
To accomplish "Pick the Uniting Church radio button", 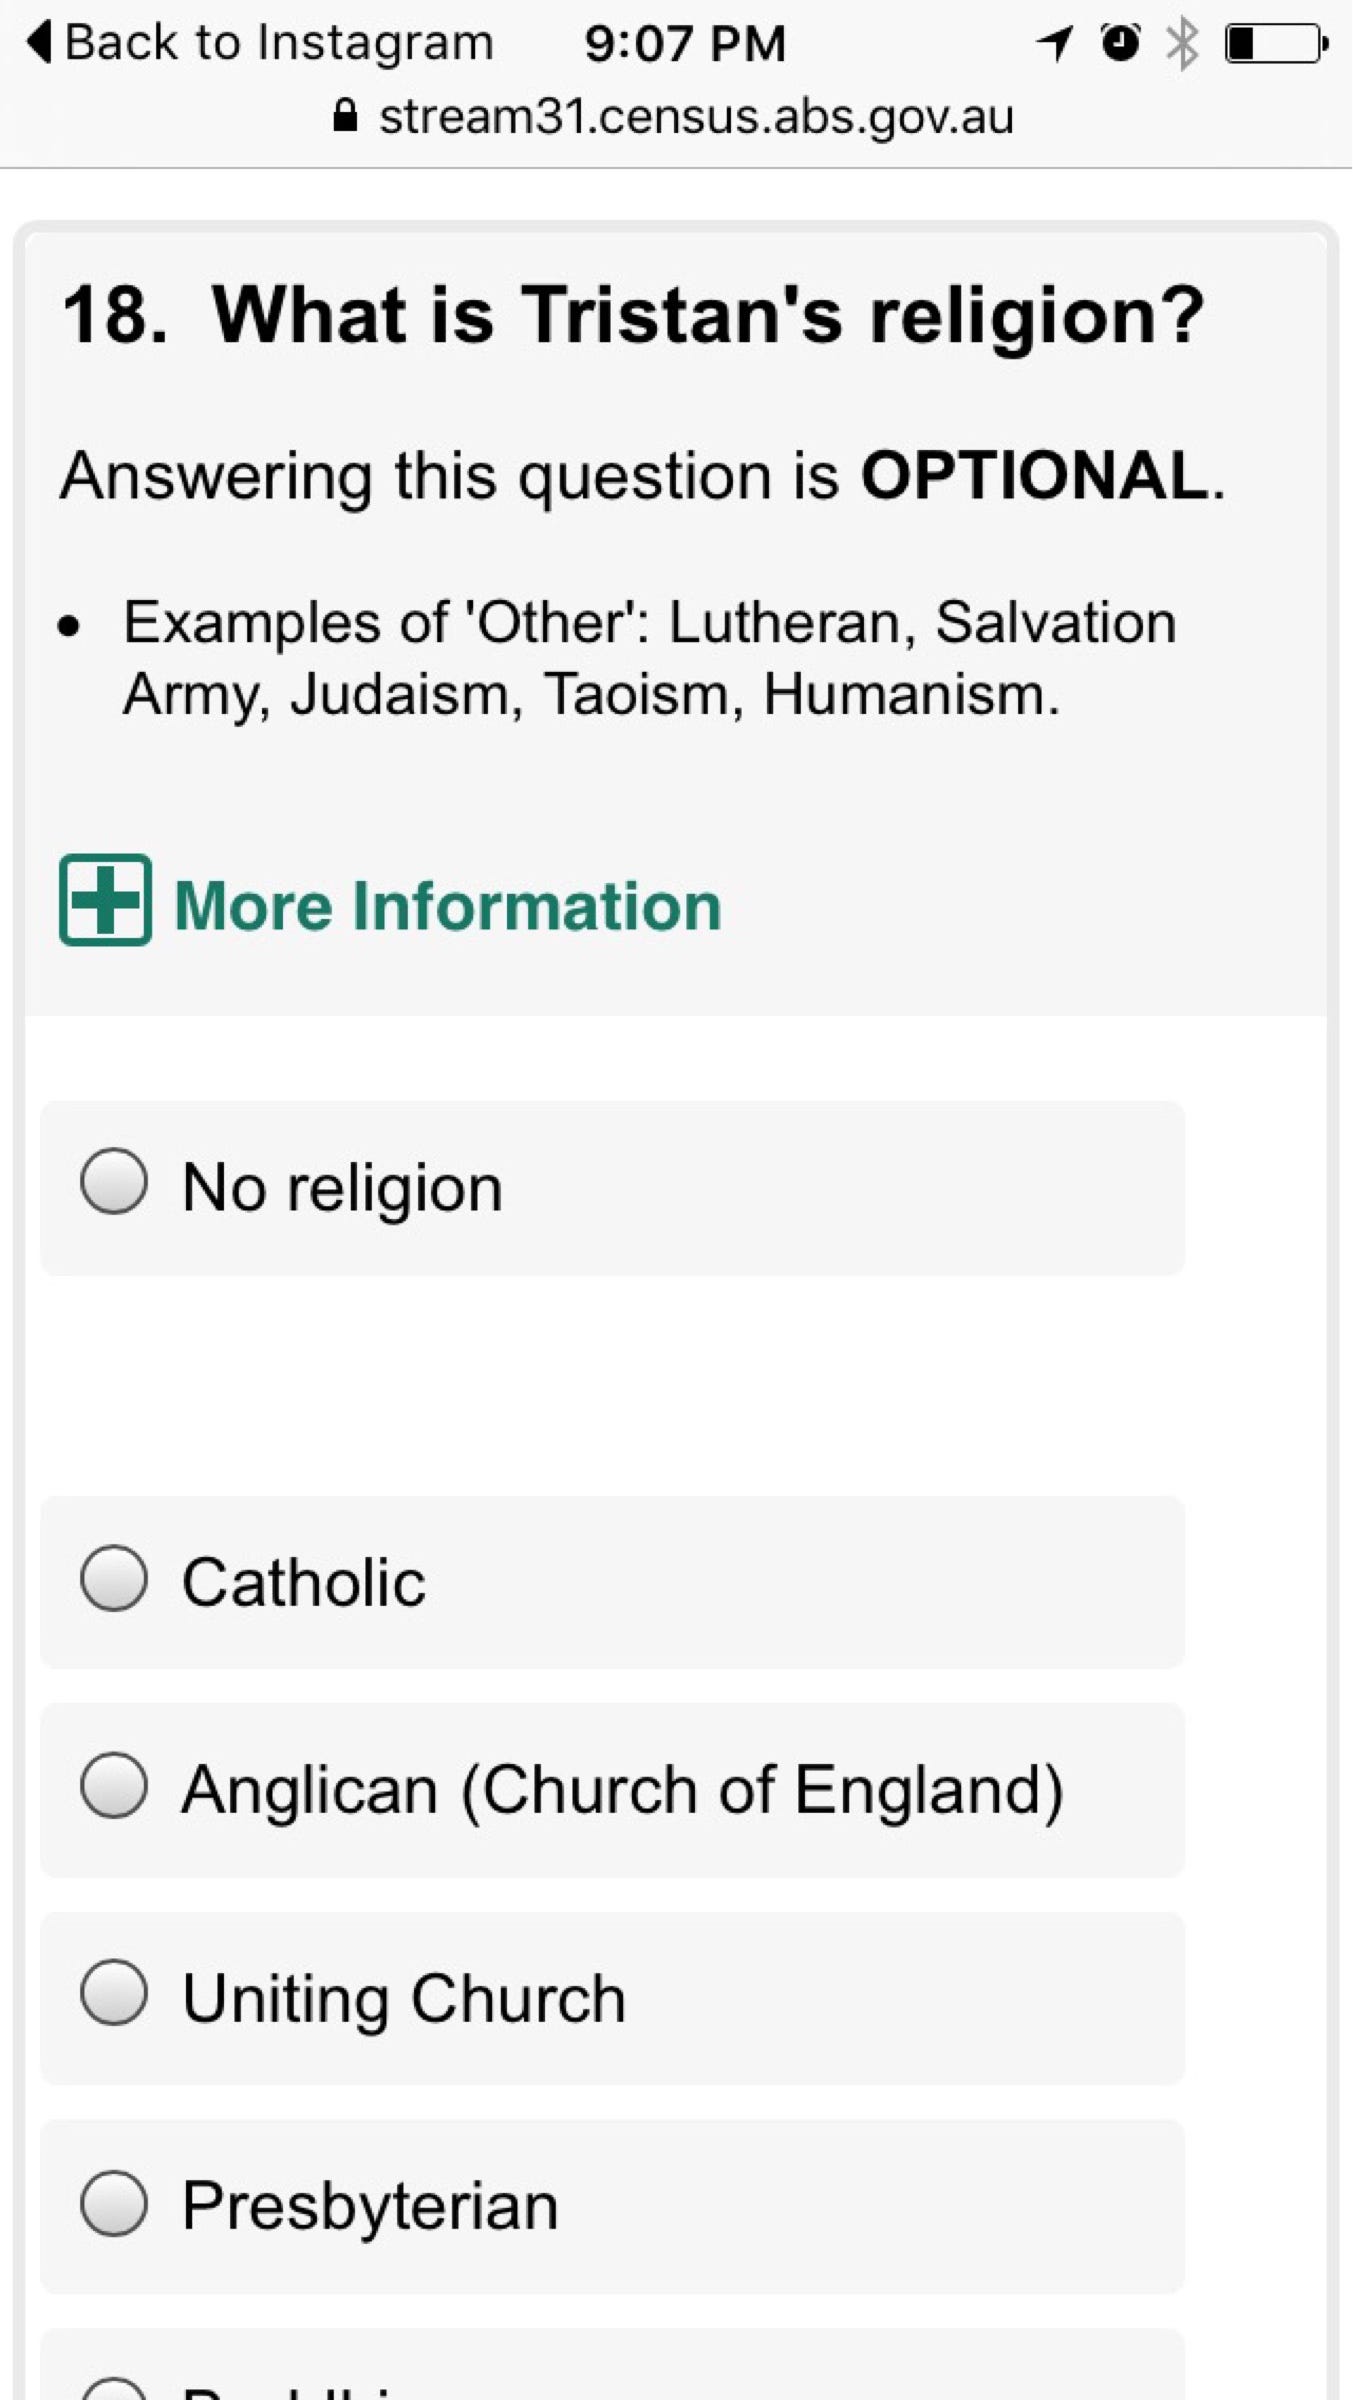I will pos(114,1992).
